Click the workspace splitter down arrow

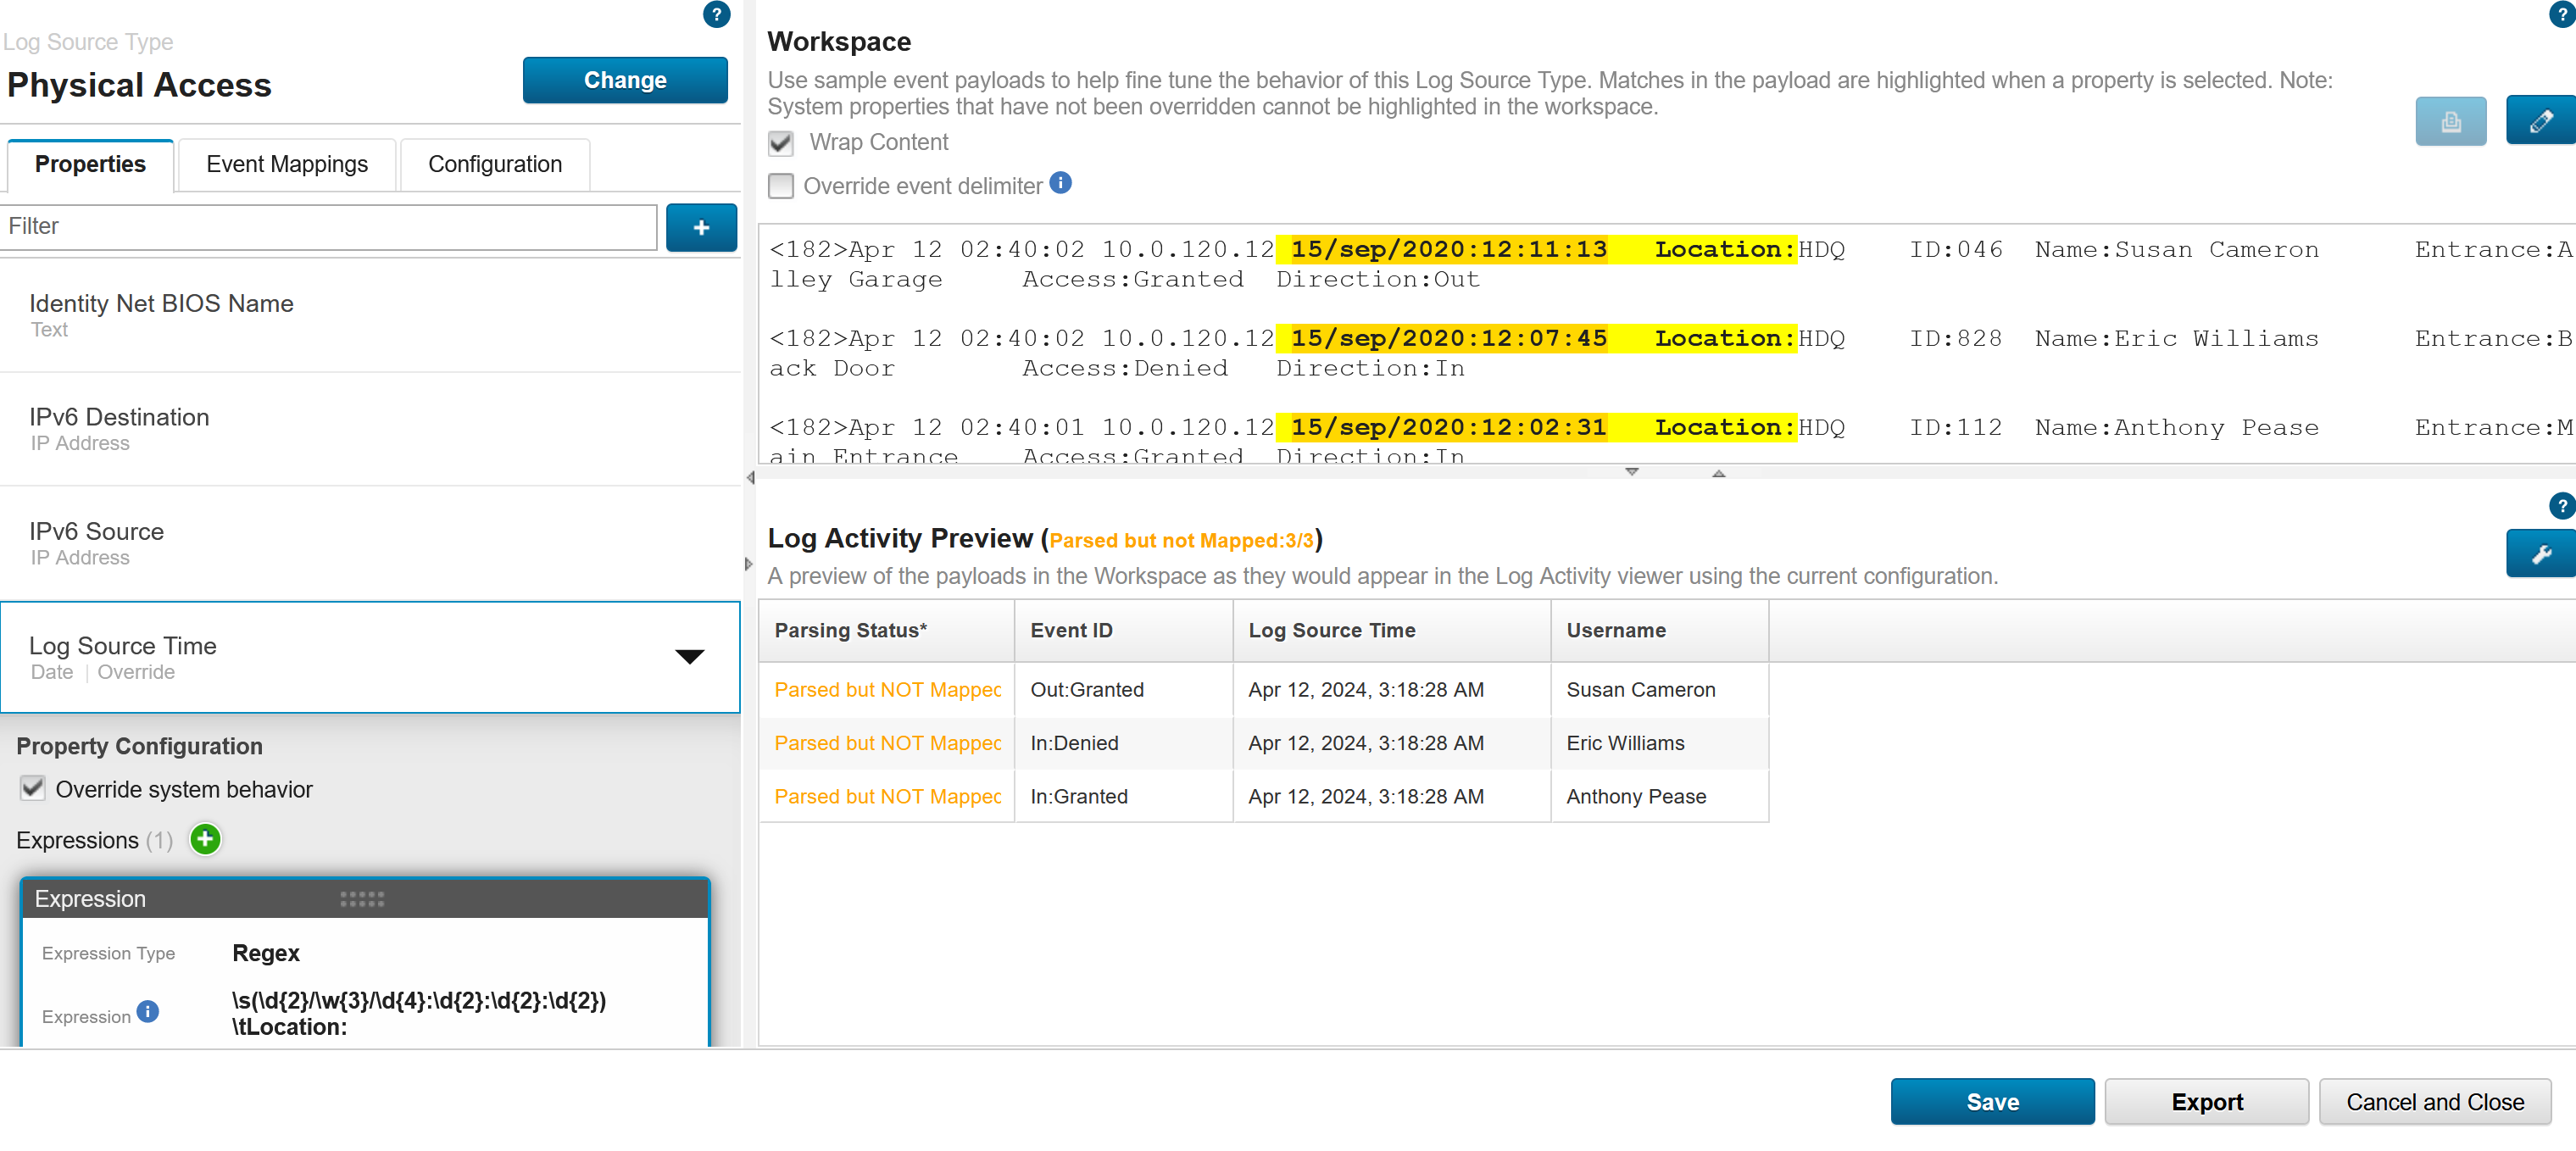point(1631,472)
